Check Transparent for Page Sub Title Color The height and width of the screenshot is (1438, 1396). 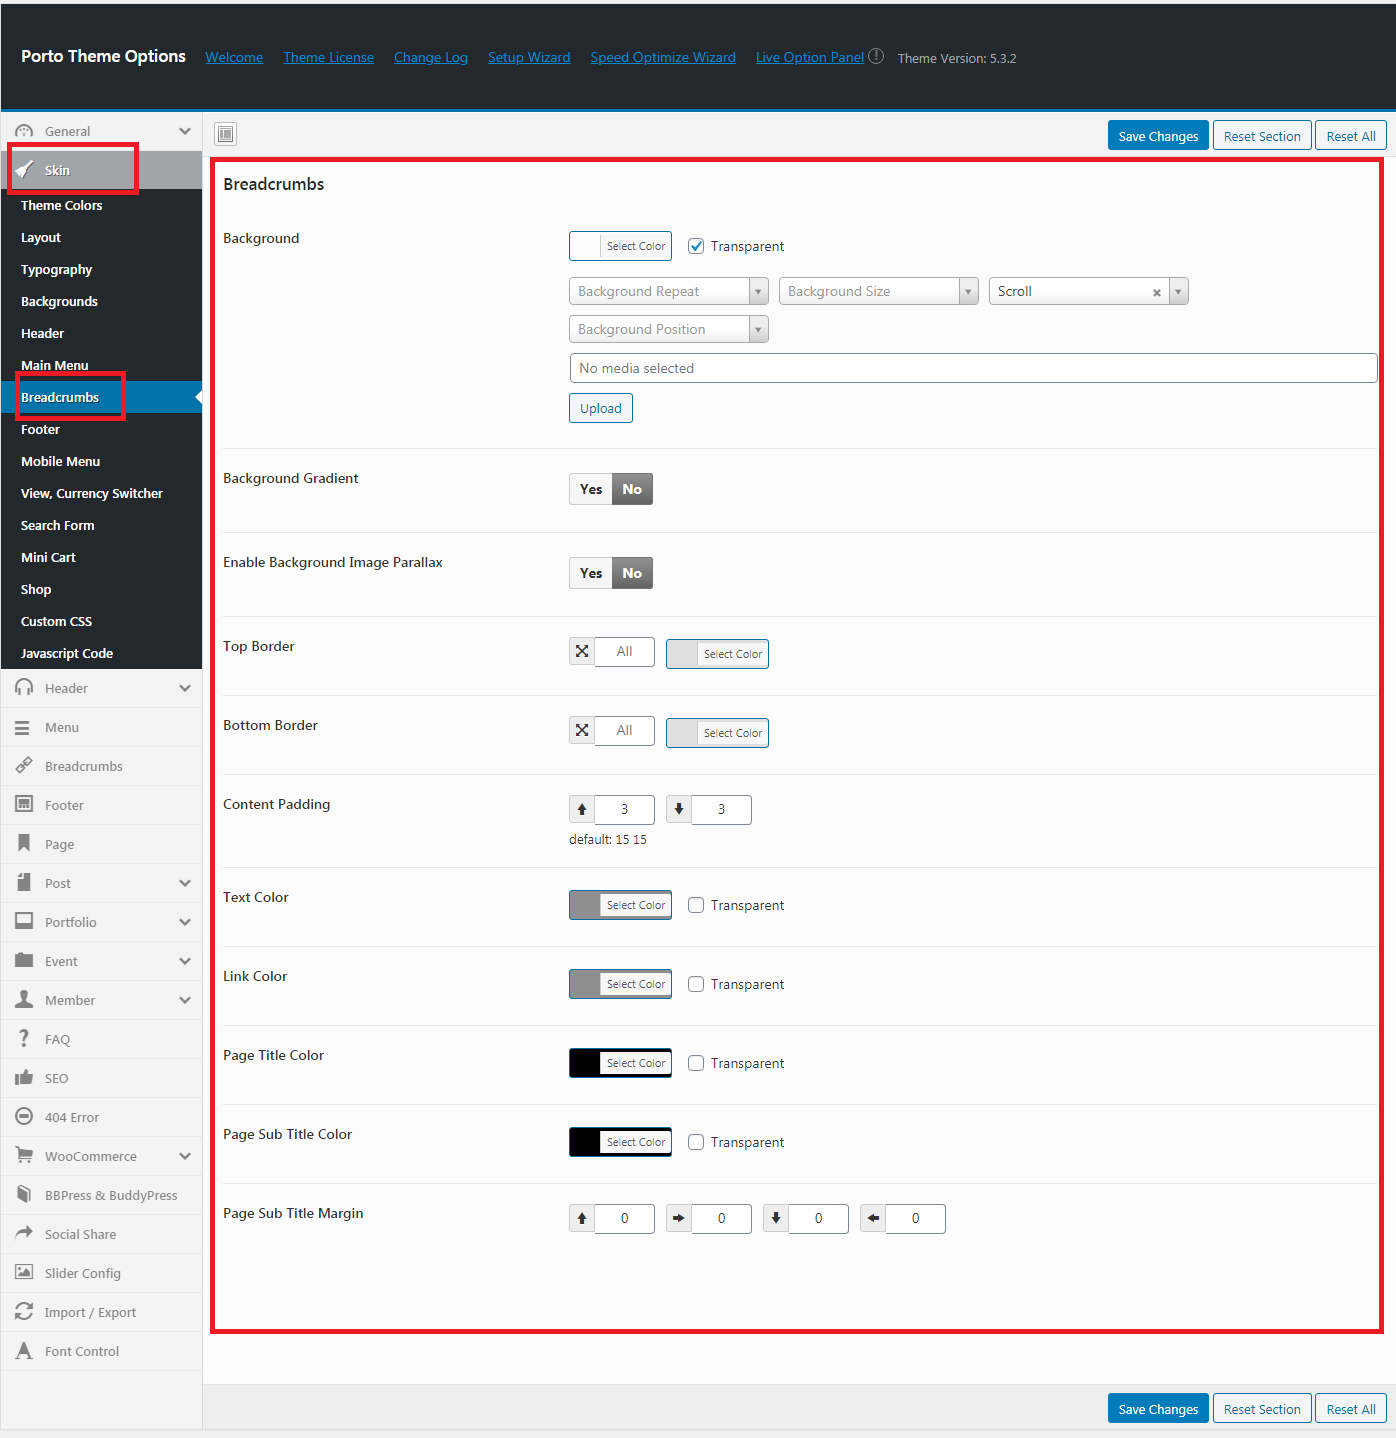pos(696,1142)
